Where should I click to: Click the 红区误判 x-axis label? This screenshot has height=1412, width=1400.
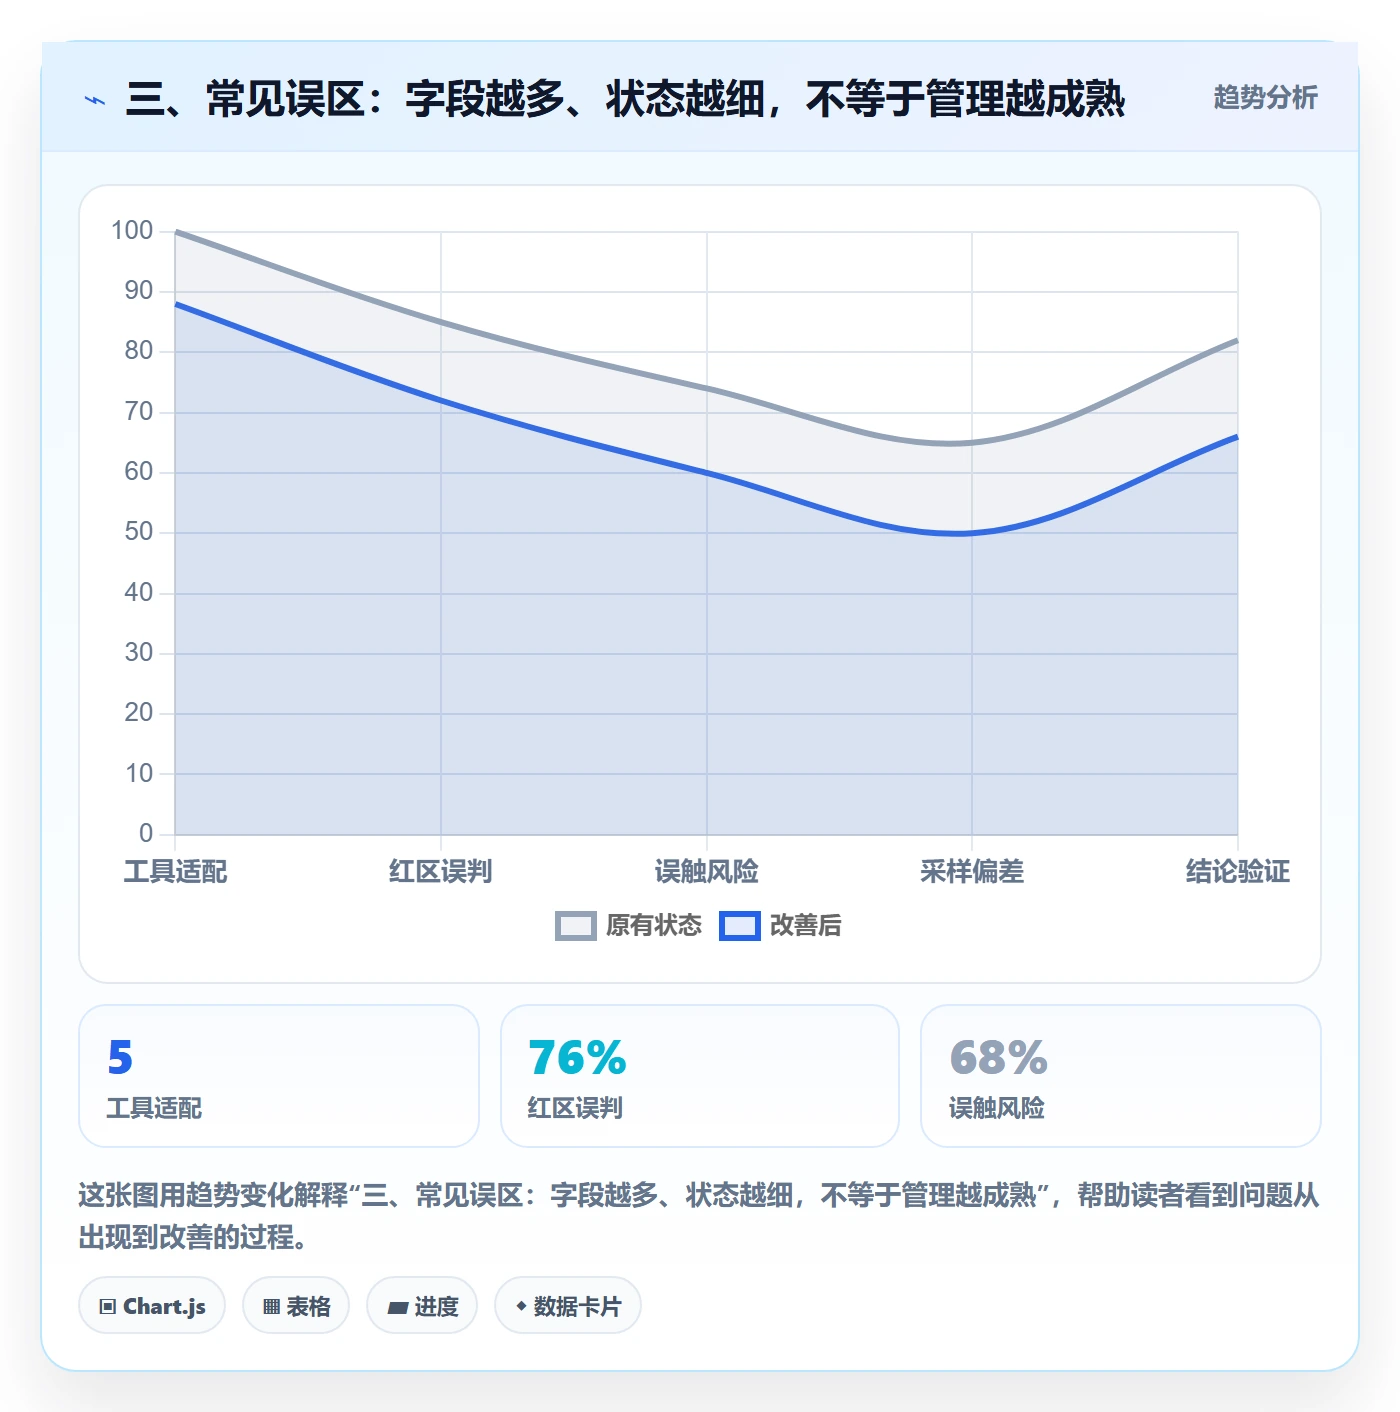(441, 872)
